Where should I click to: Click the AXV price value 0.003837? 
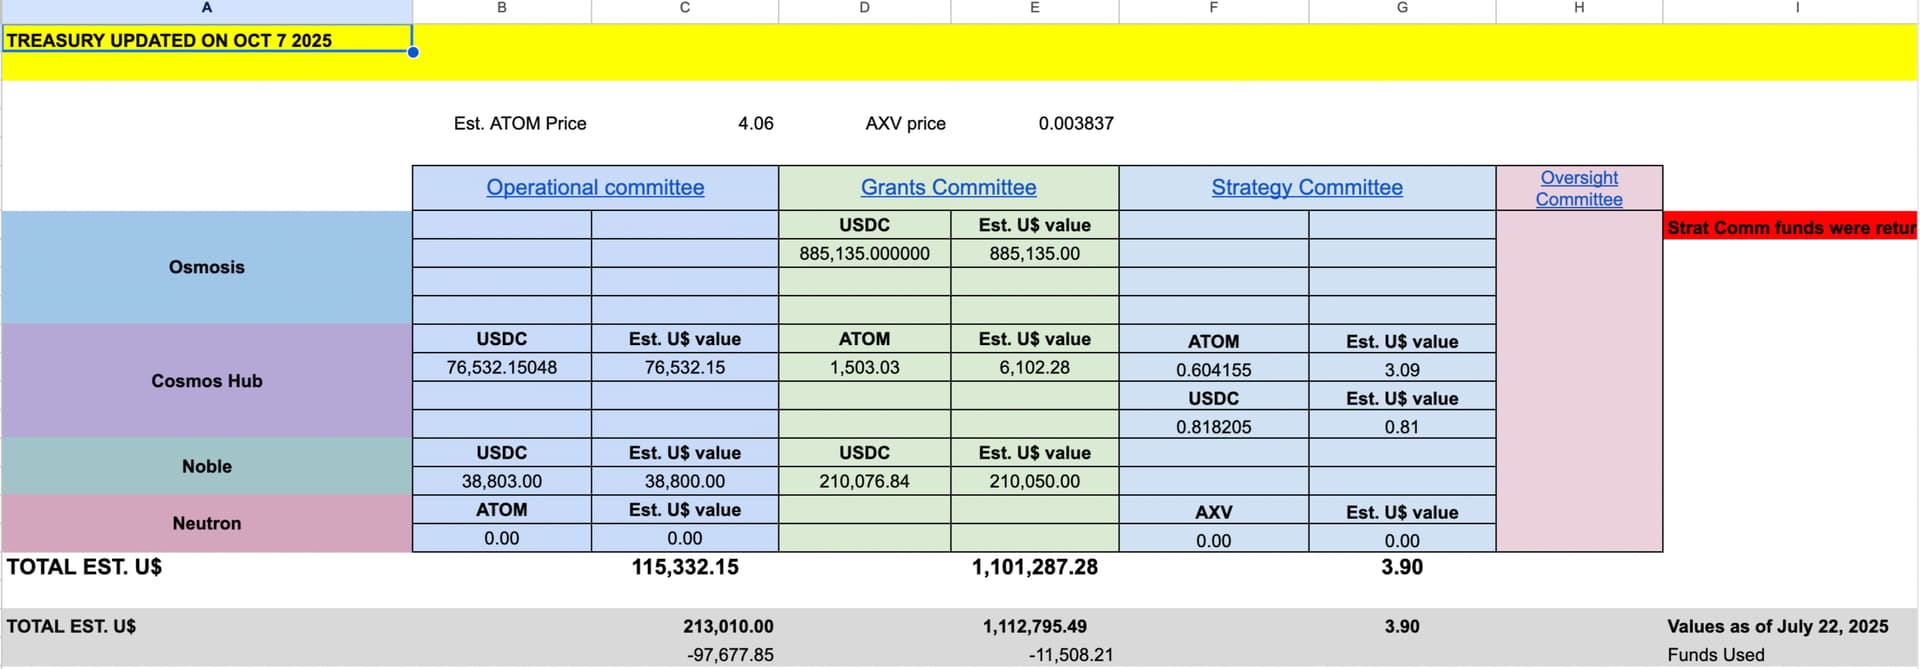click(x=1075, y=123)
